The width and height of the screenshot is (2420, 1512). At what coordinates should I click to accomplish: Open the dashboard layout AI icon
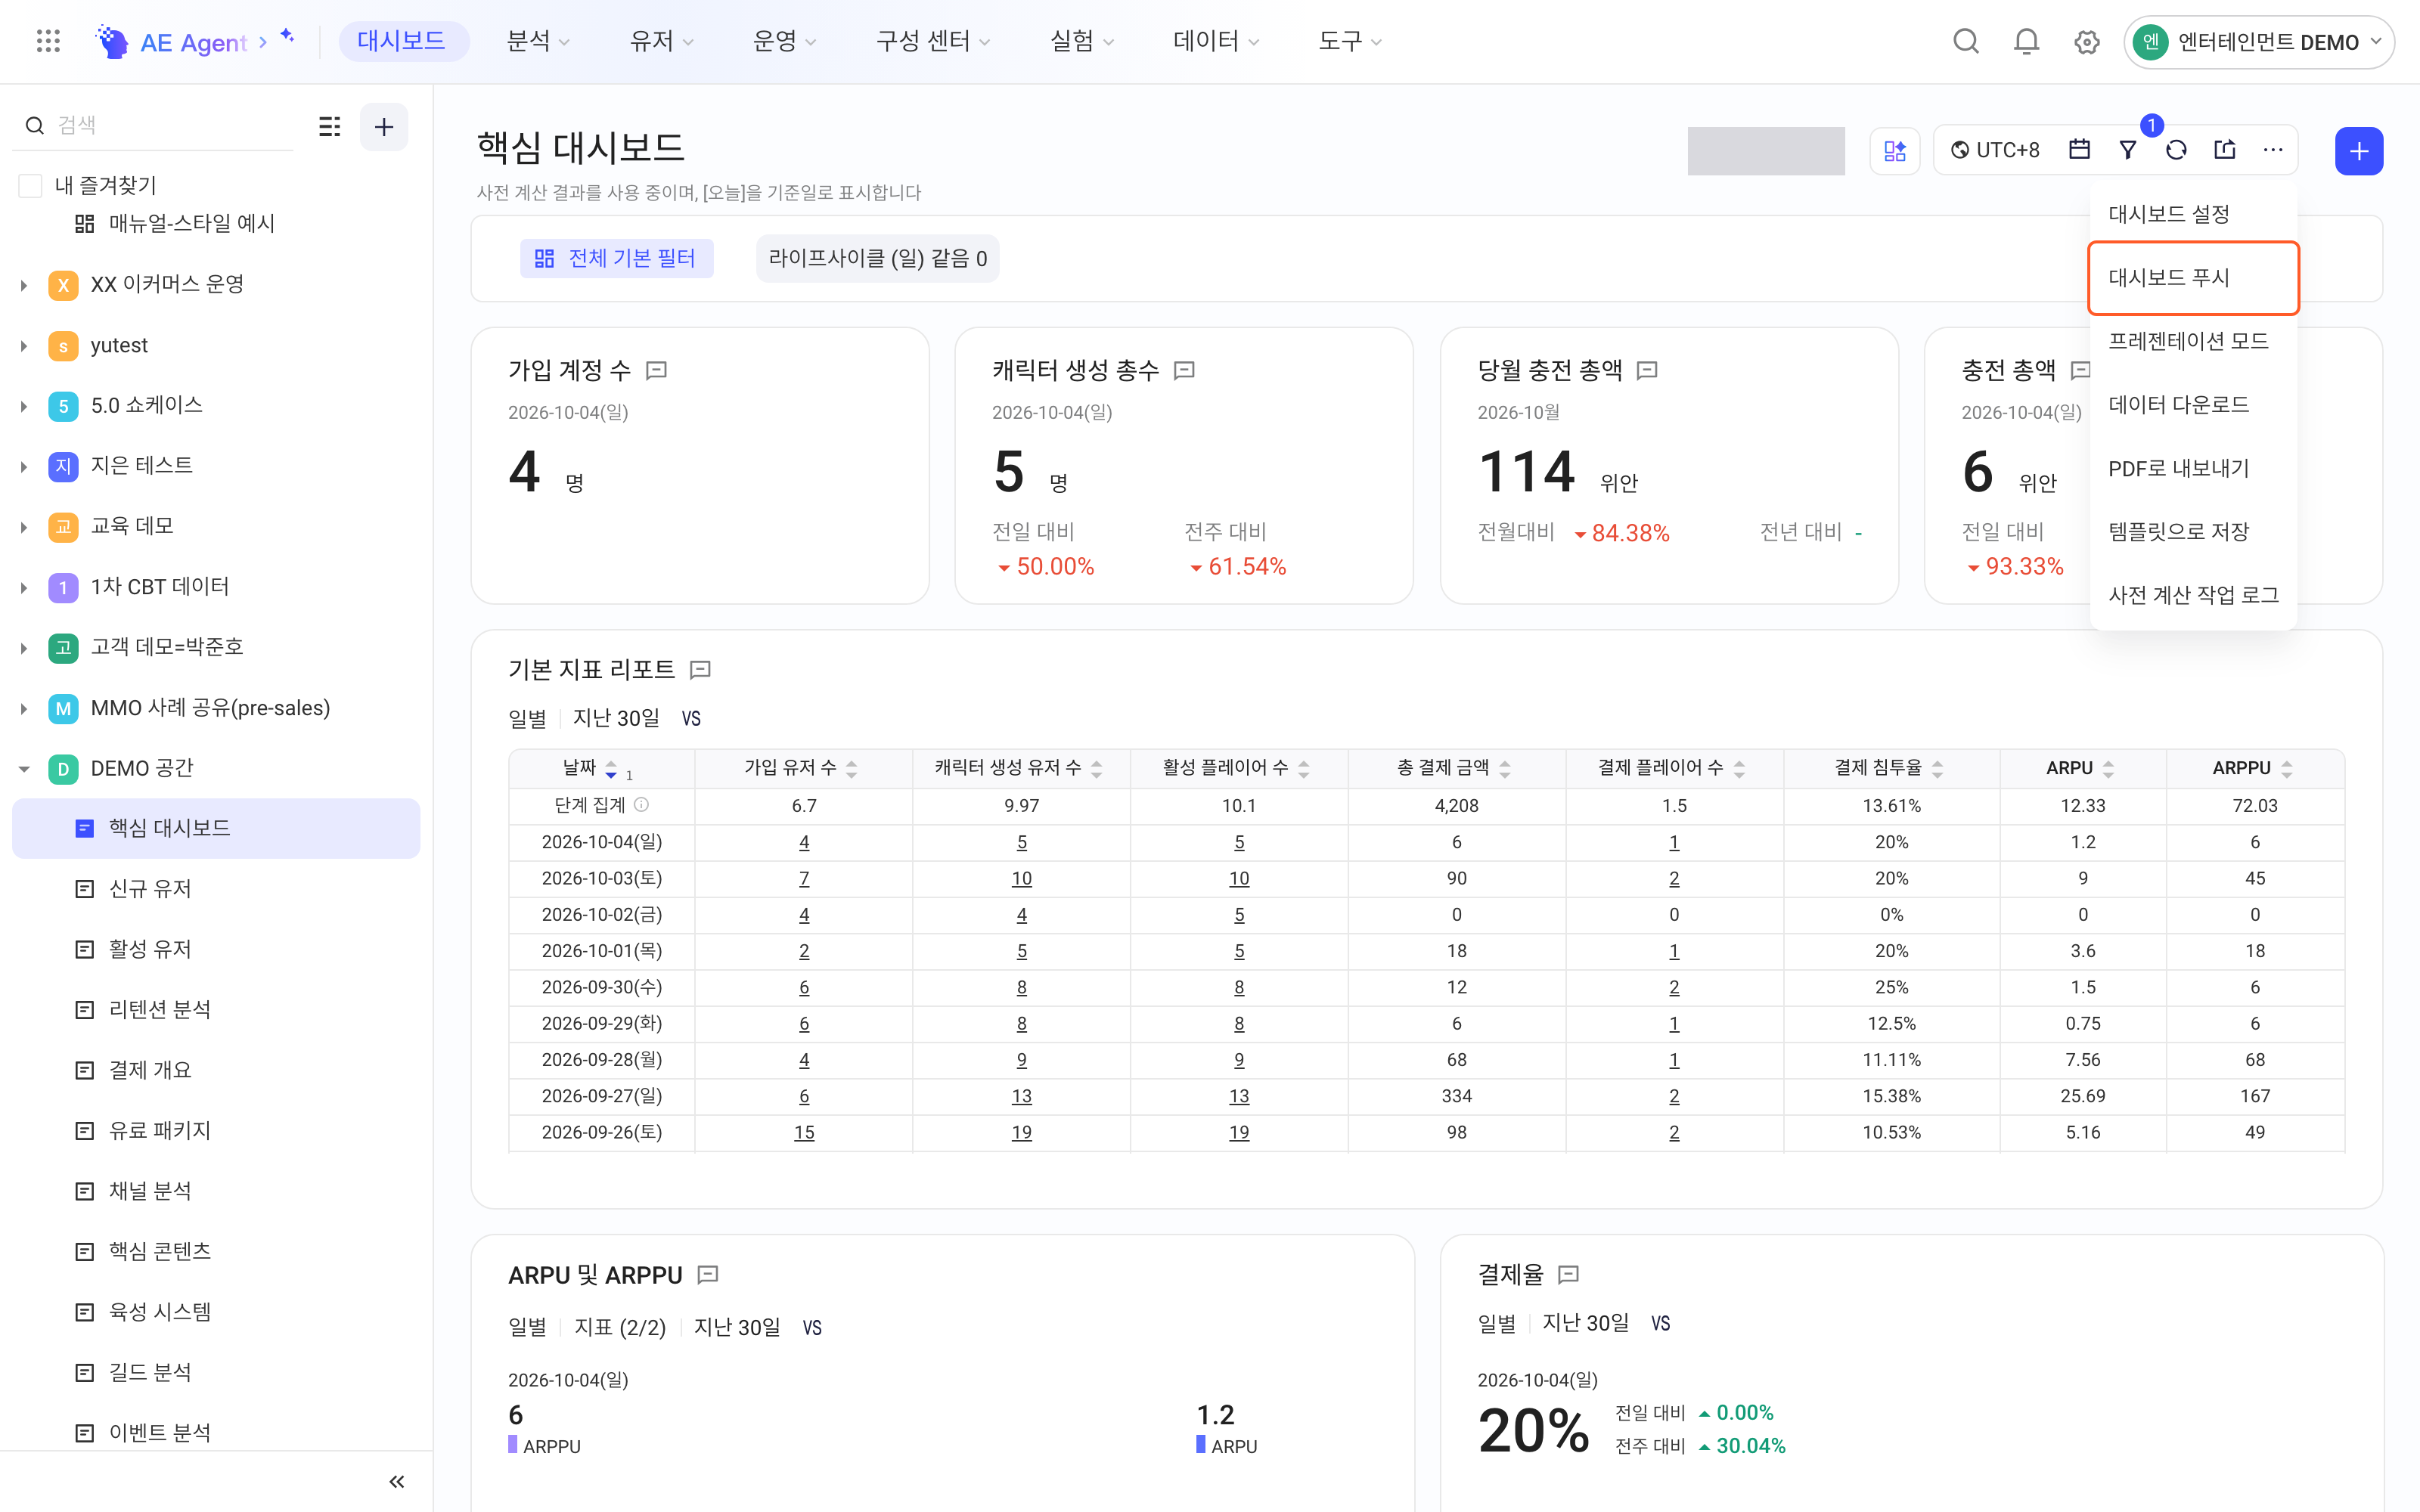(1894, 151)
